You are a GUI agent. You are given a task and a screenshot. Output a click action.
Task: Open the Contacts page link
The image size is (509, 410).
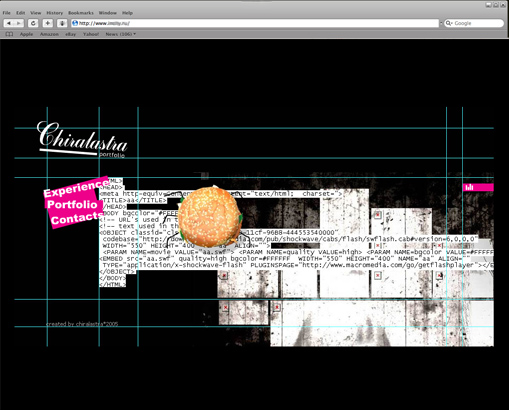(x=76, y=218)
